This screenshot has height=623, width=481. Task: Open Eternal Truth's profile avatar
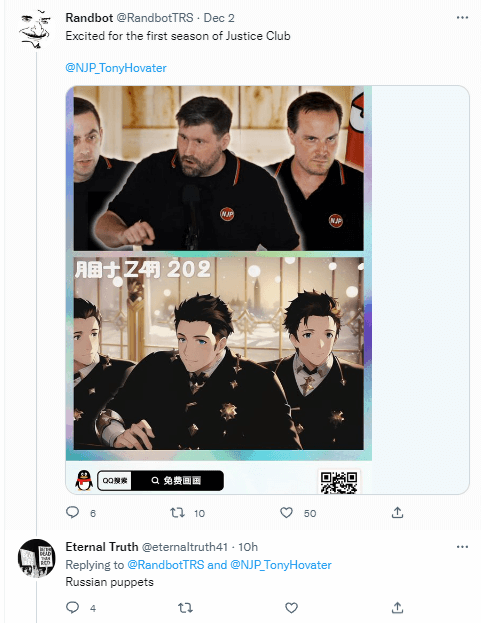[36, 557]
